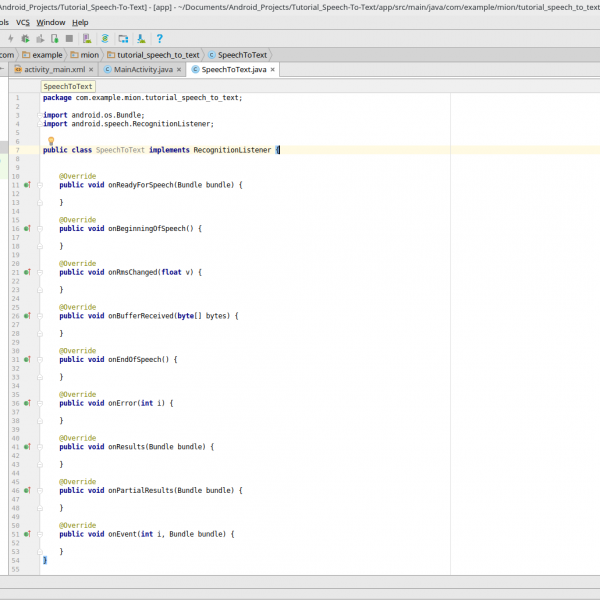Click the Debug app bug icon
Image resolution: width=600 pixels, height=600 pixels.
point(24,38)
